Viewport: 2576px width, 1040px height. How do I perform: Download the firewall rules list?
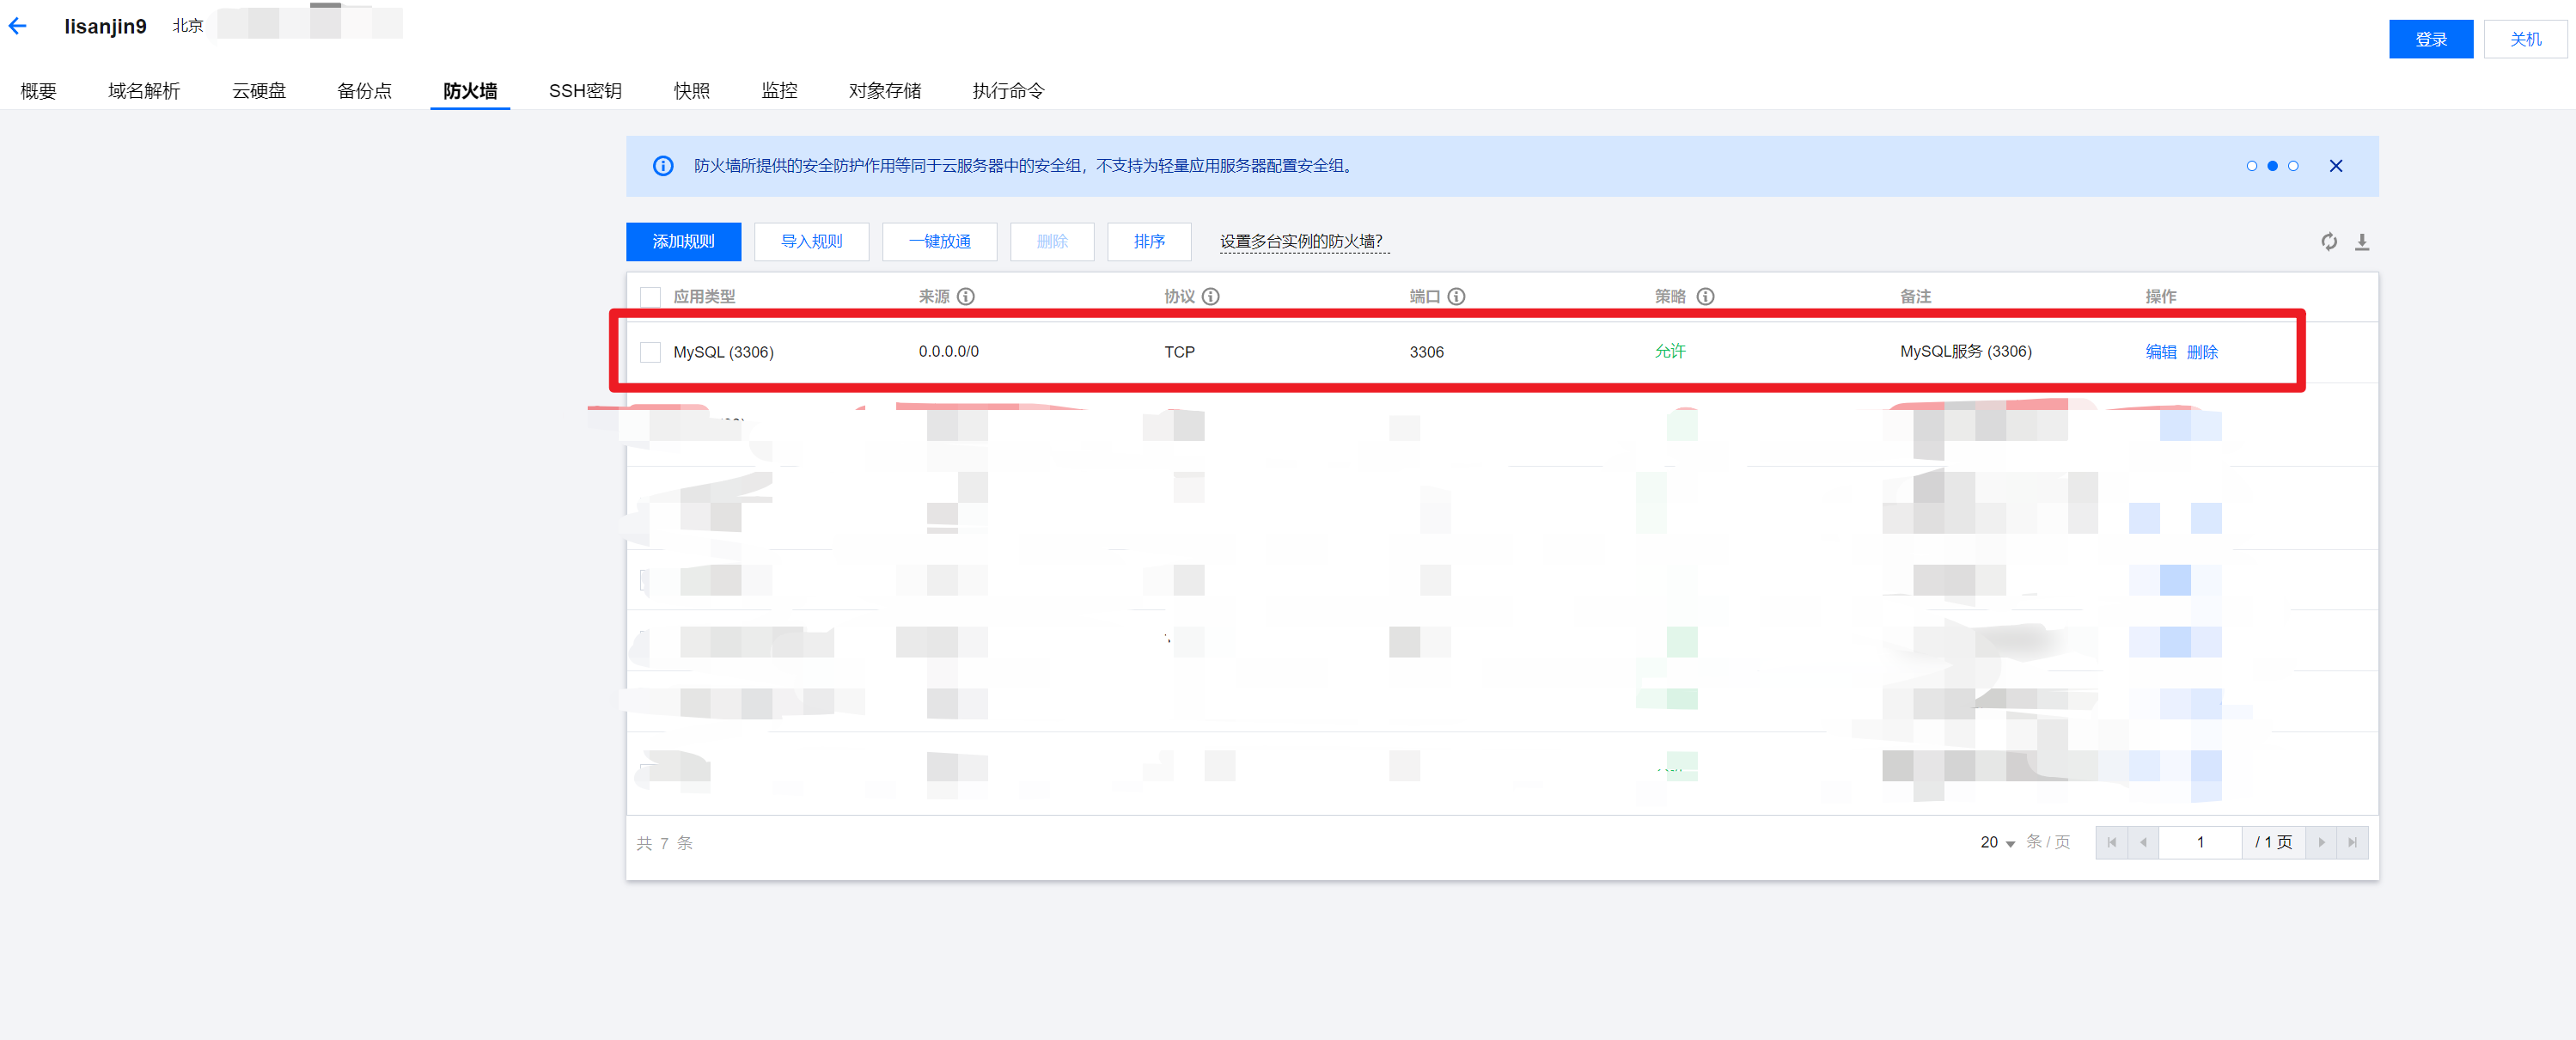click(2362, 242)
